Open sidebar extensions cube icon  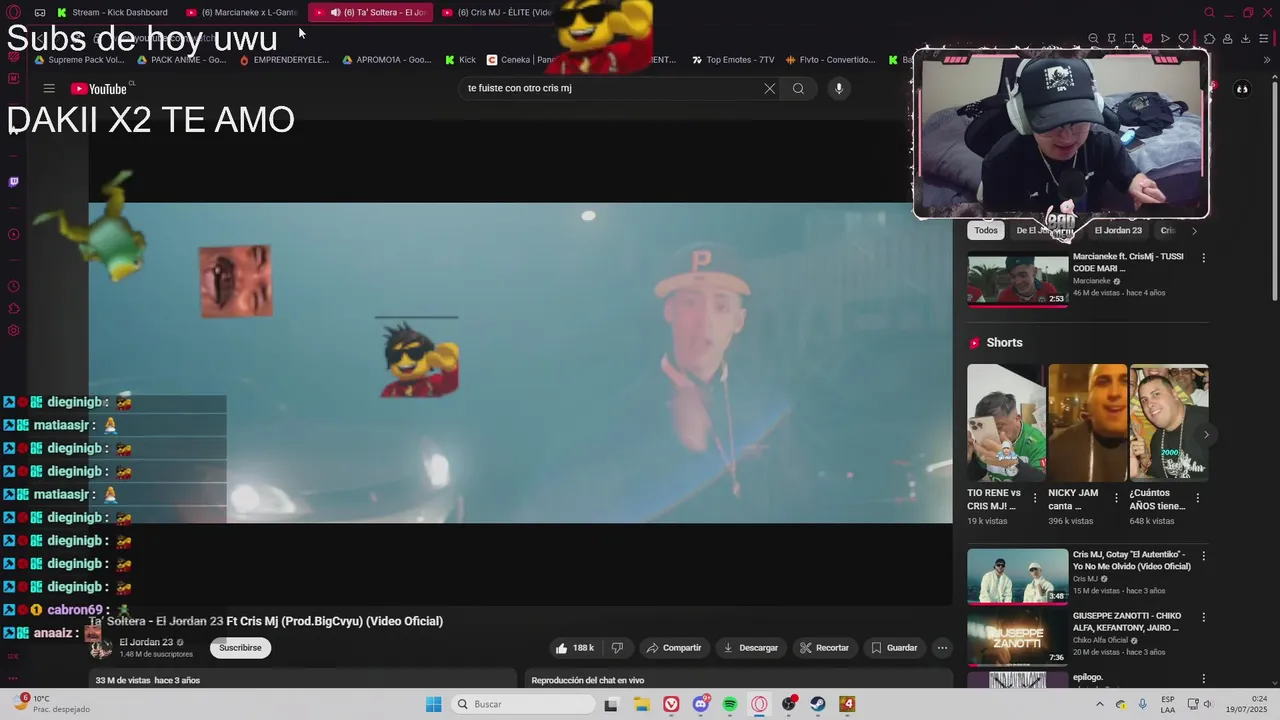tap(13, 309)
